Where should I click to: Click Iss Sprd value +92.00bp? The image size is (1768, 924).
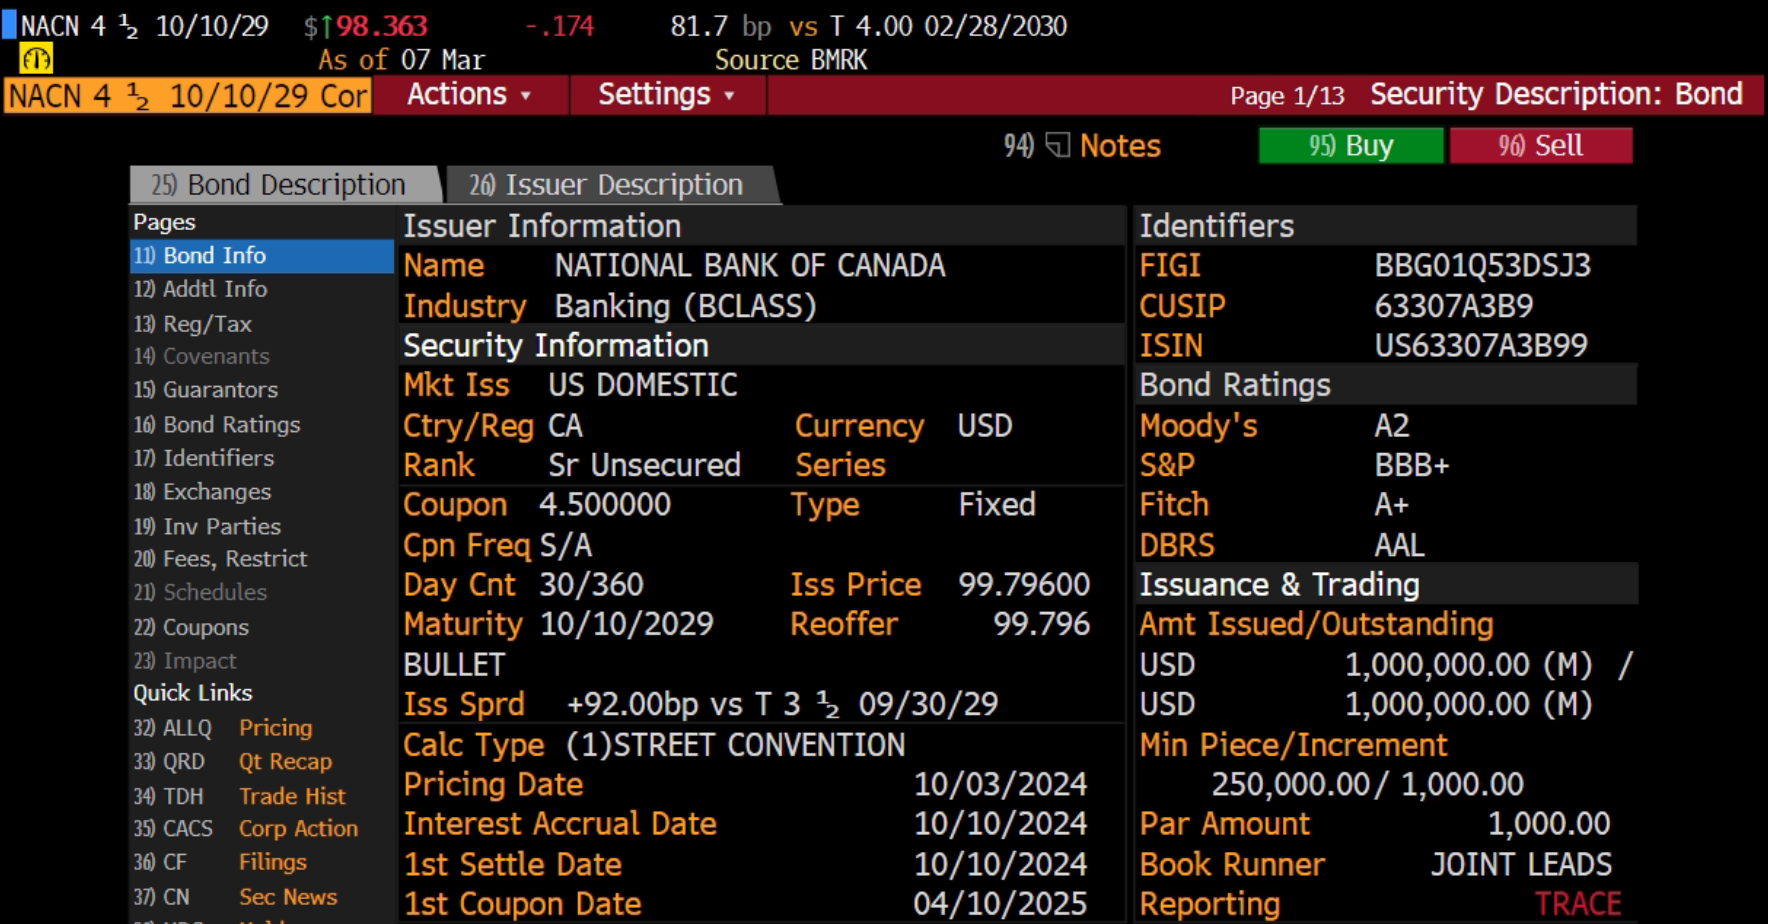click(x=632, y=705)
